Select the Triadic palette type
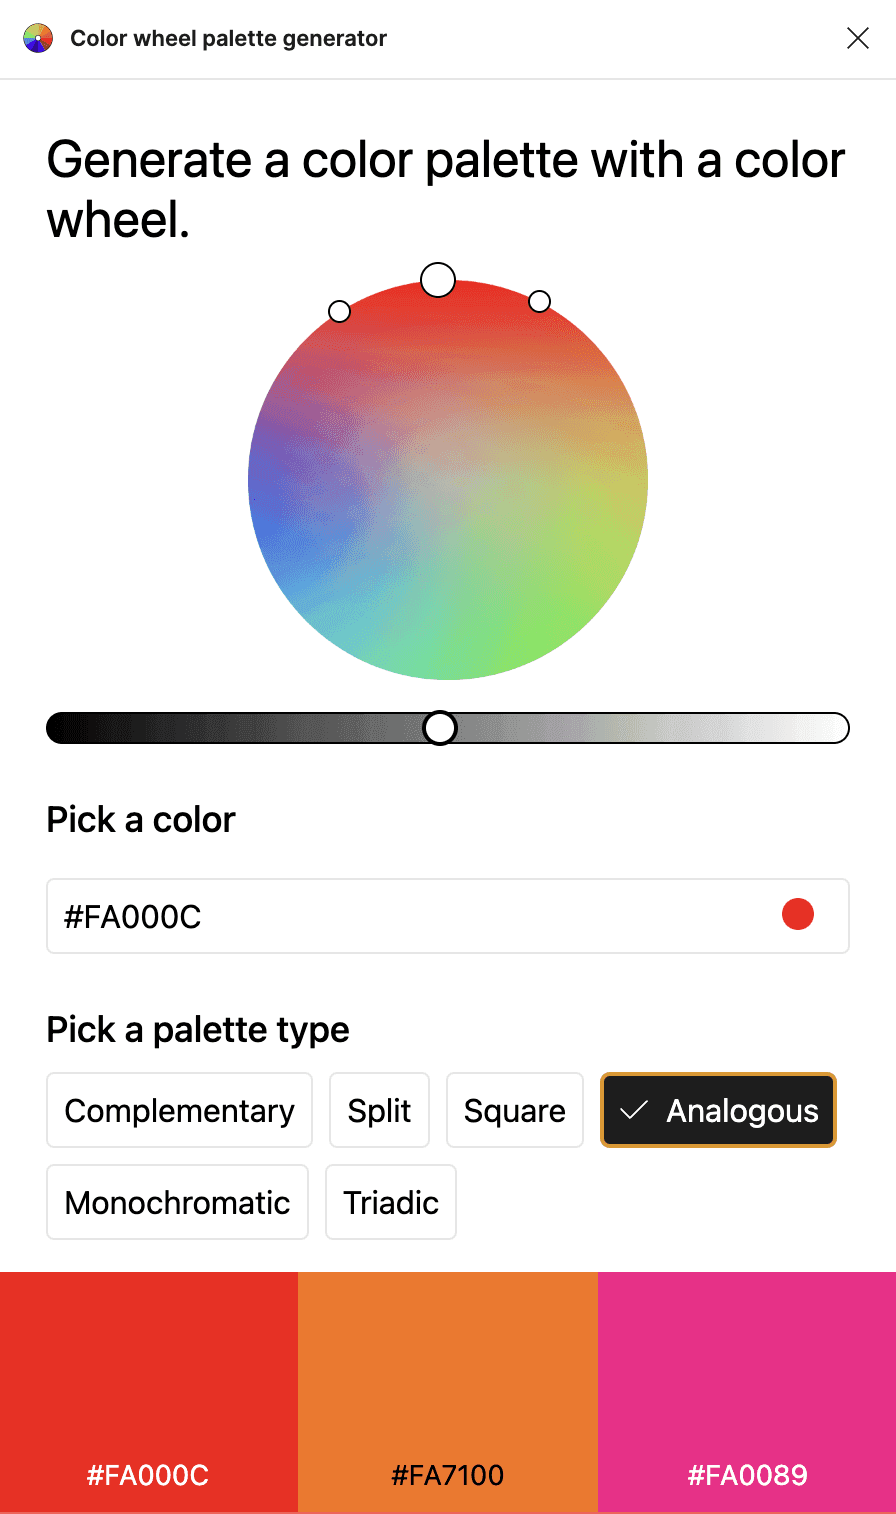896x1514 pixels. click(x=390, y=1202)
